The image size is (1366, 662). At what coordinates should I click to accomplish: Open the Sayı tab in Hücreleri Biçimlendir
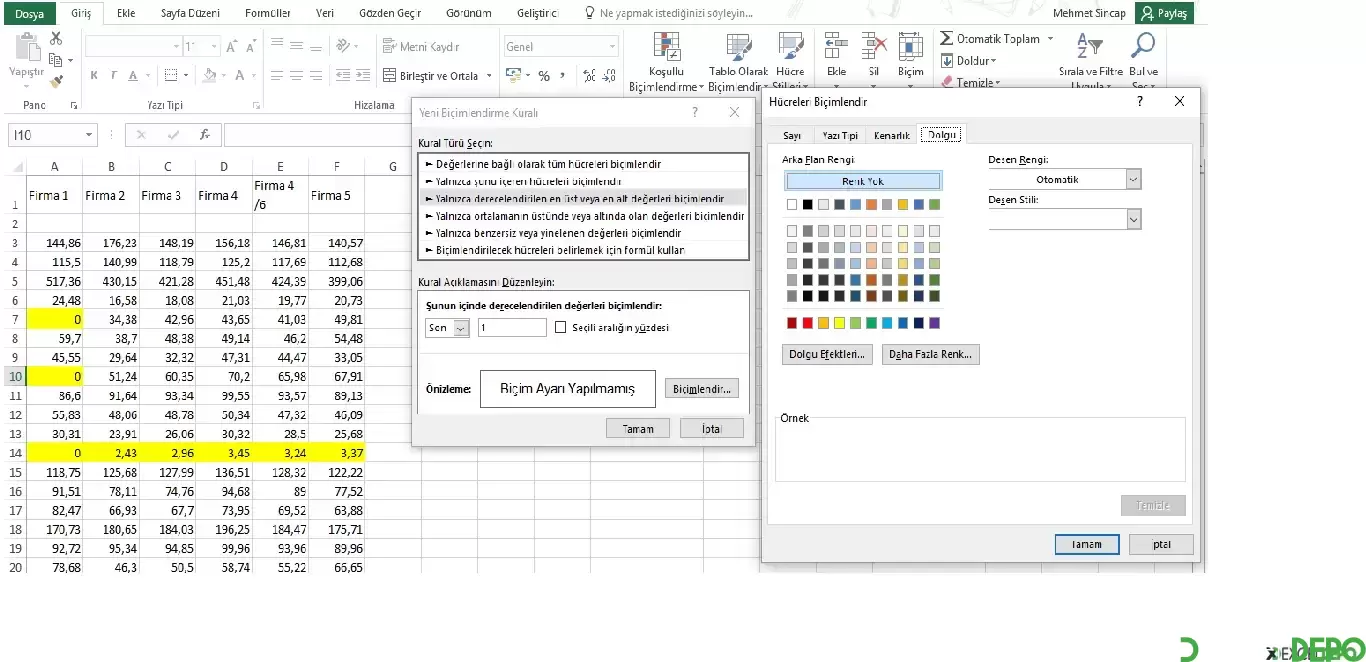click(x=792, y=135)
